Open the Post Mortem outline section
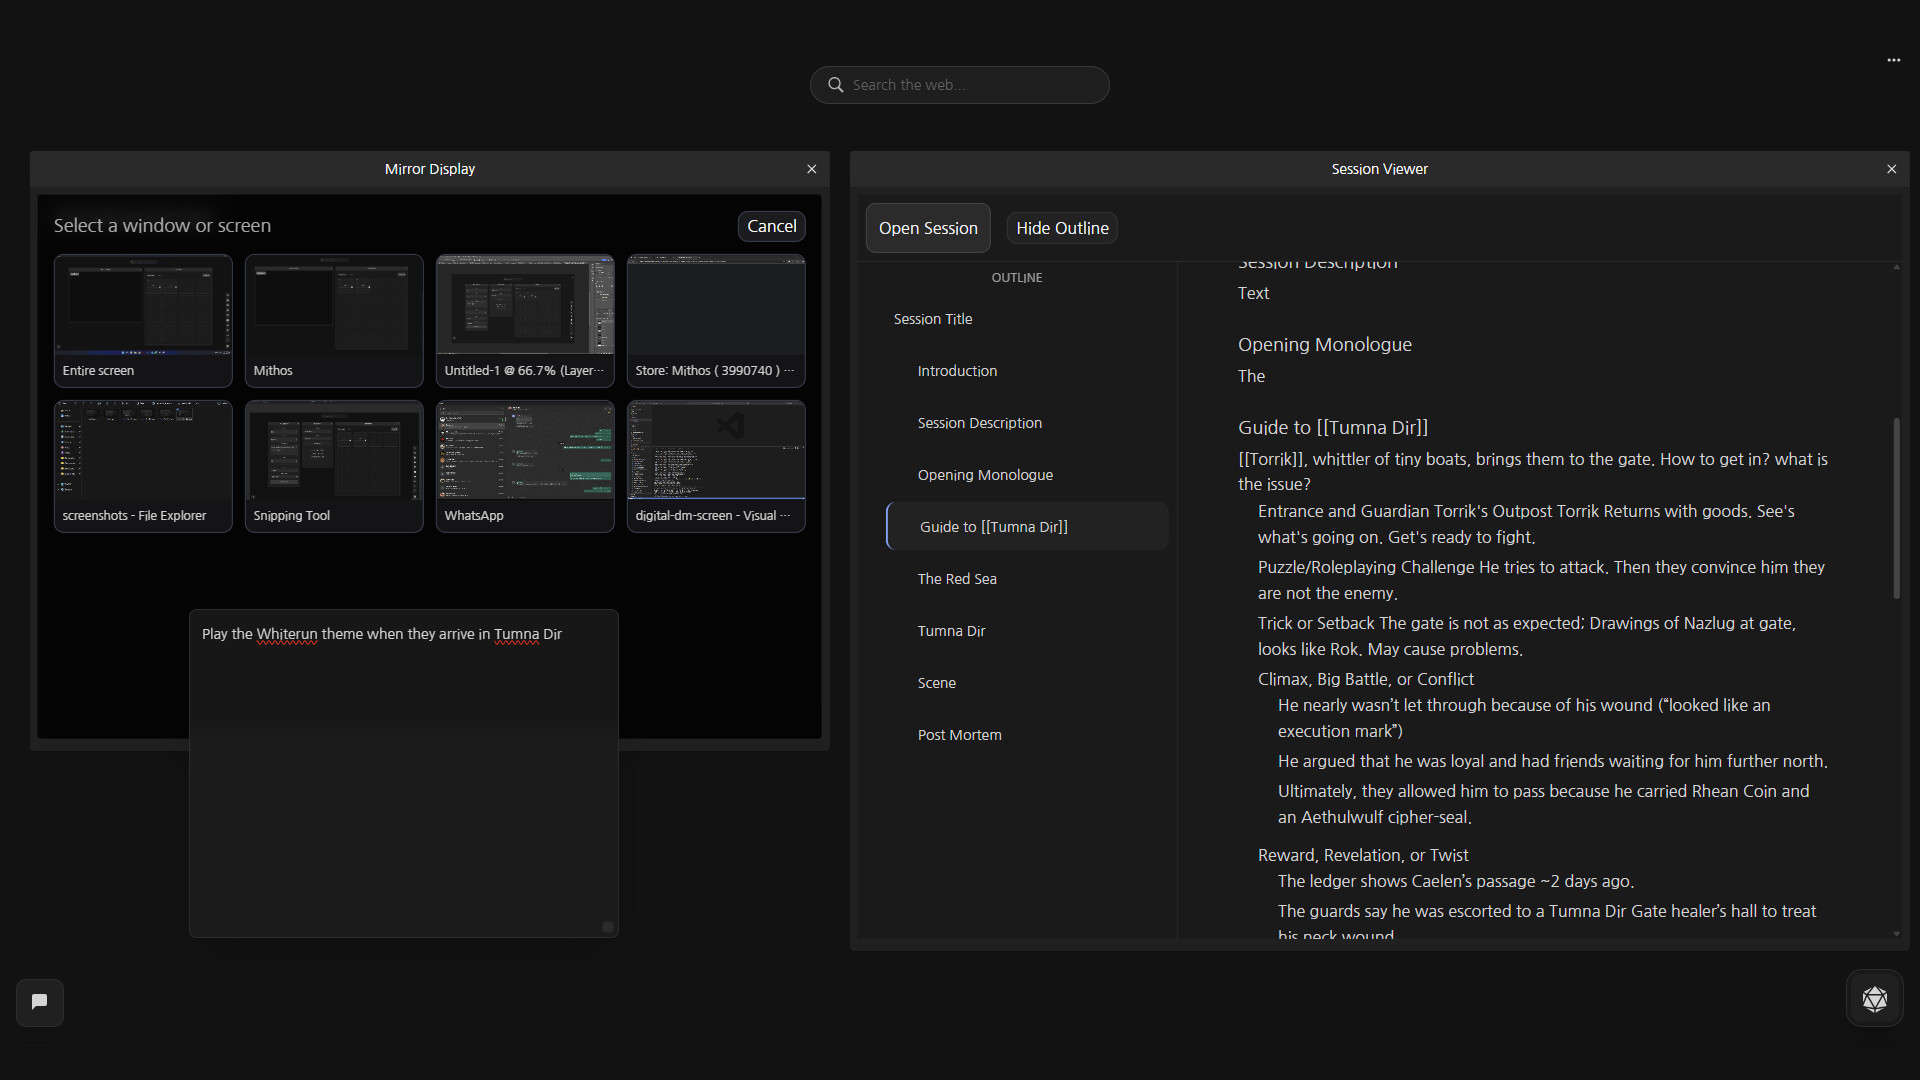 point(959,734)
